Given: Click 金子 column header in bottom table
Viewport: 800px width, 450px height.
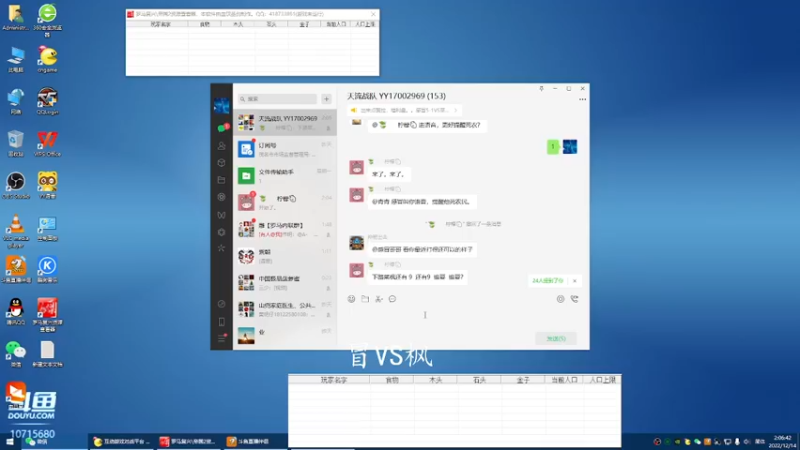Looking at the screenshot, I should [x=523, y=380].
